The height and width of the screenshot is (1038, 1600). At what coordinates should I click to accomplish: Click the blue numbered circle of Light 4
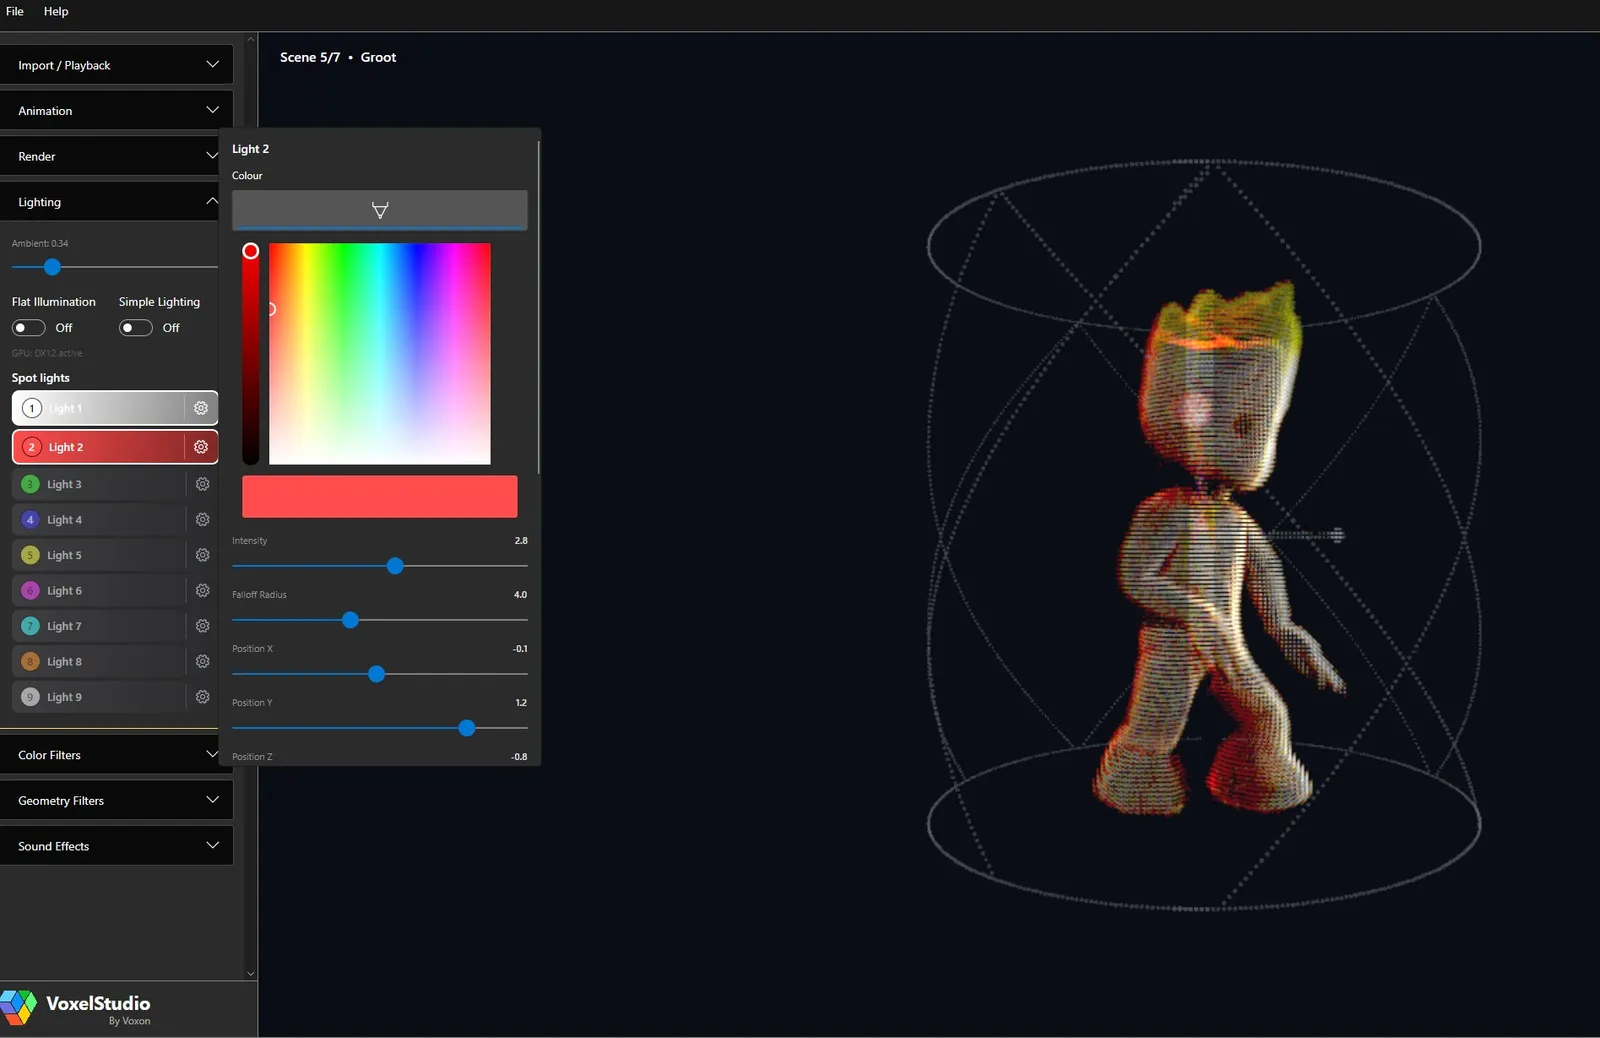[30, 520]
